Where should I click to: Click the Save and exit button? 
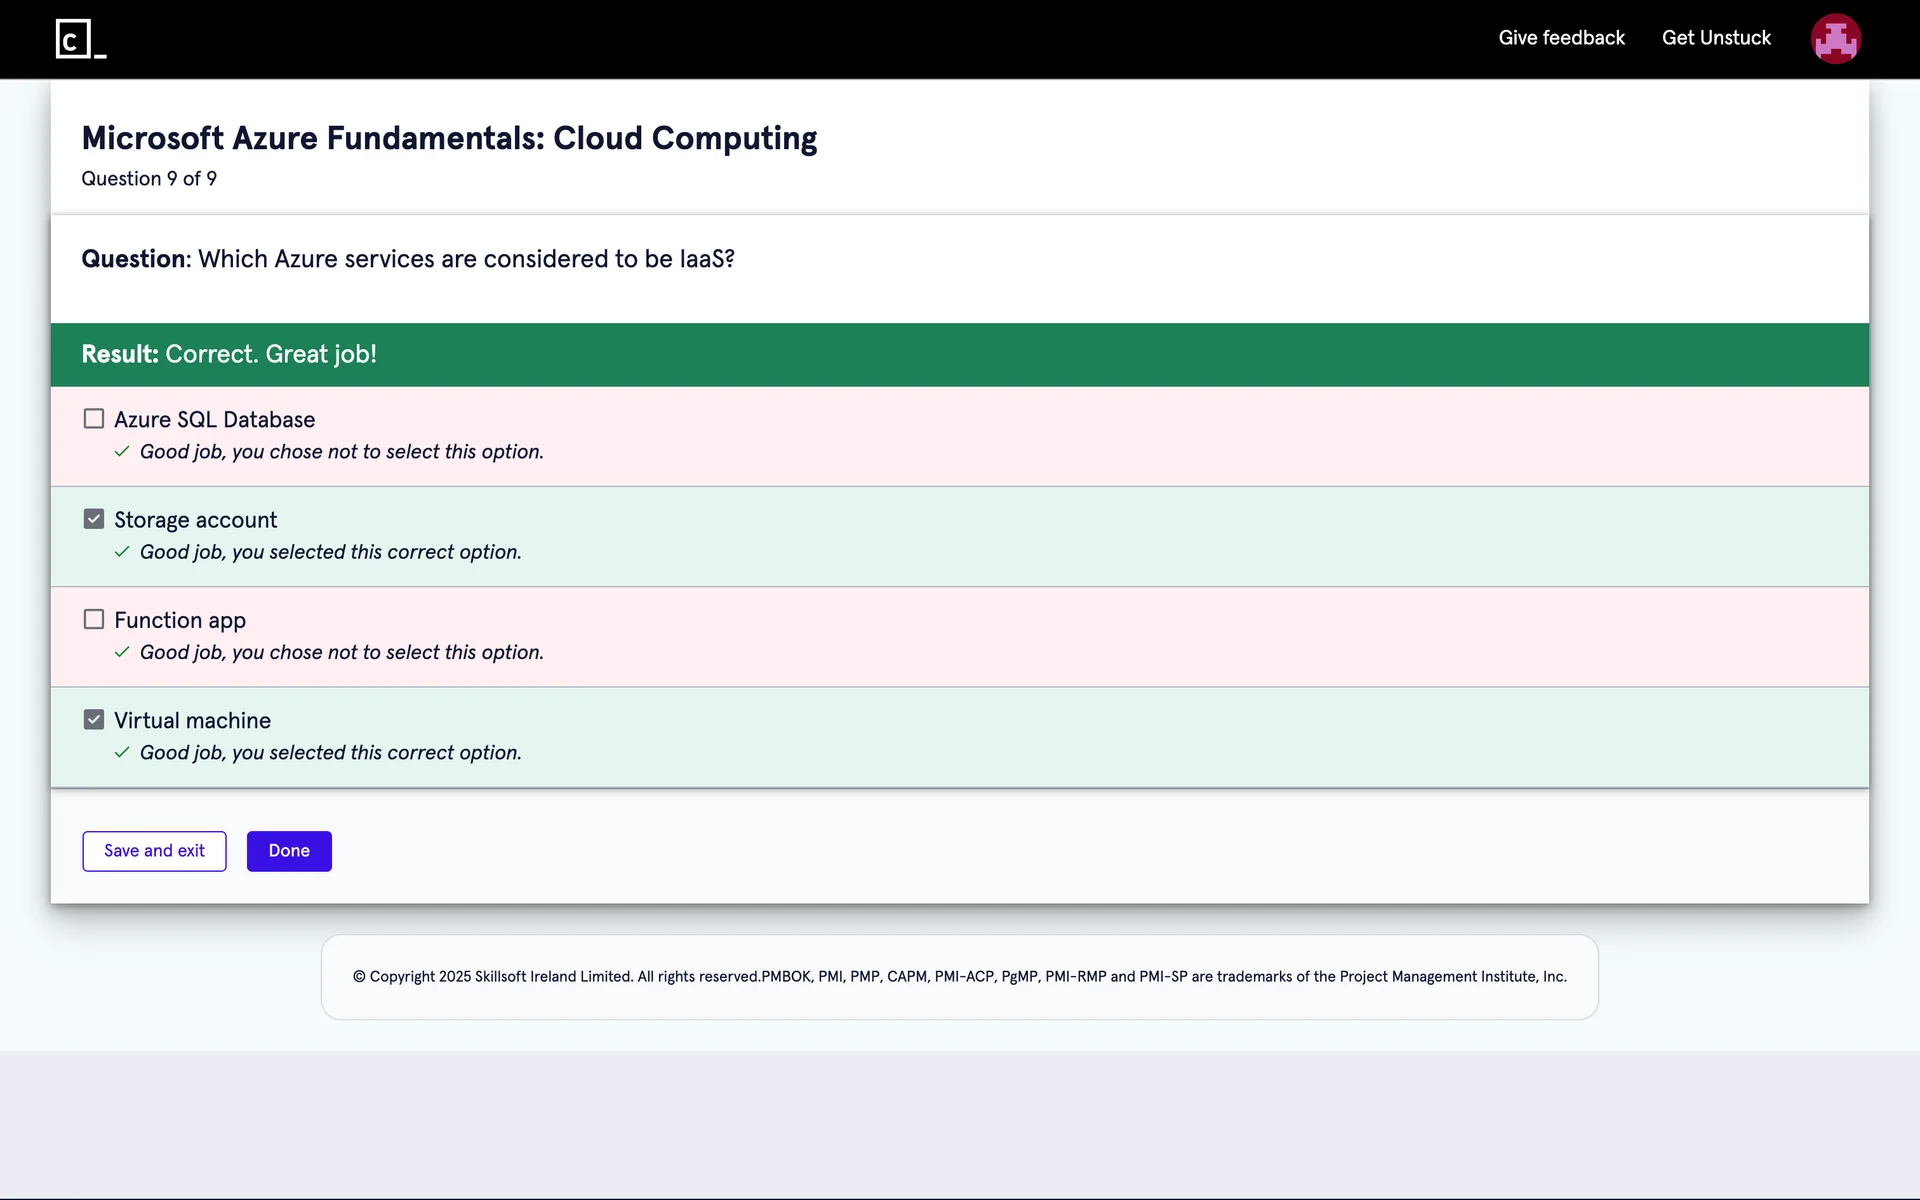tap(154, 851)
